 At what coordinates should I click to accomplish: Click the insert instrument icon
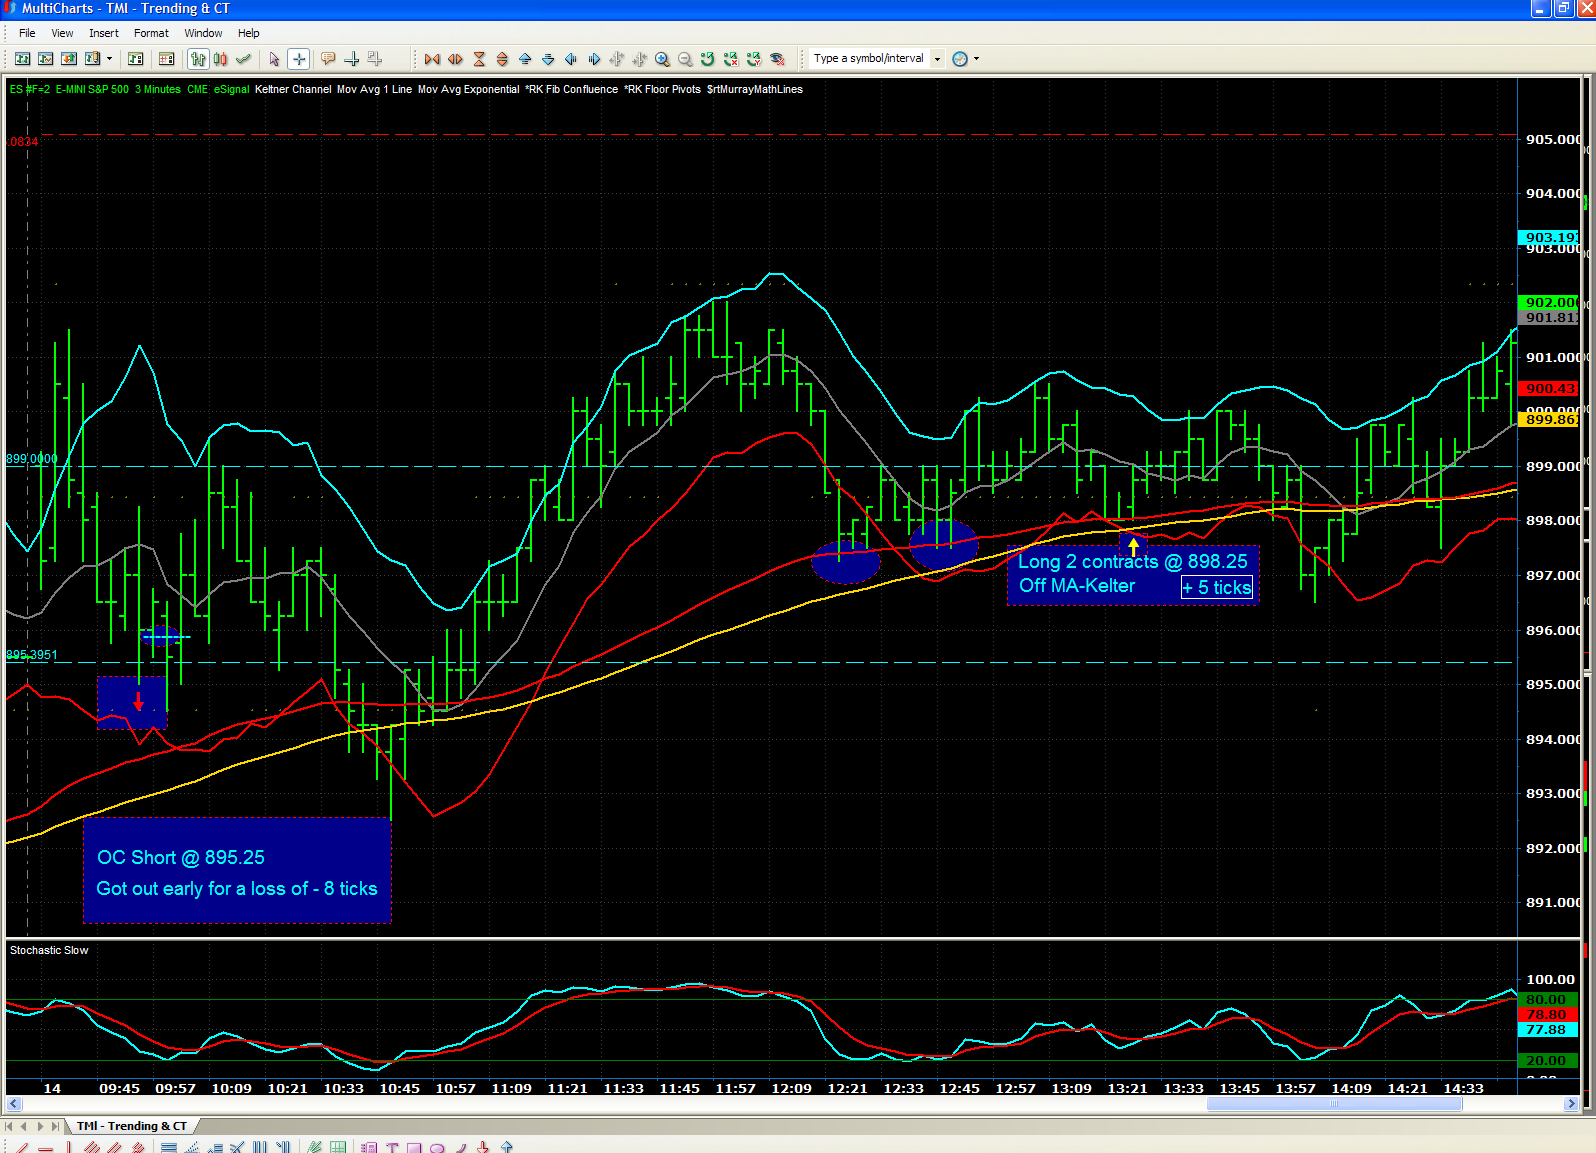pyautogui.click(x=136, y=59)
